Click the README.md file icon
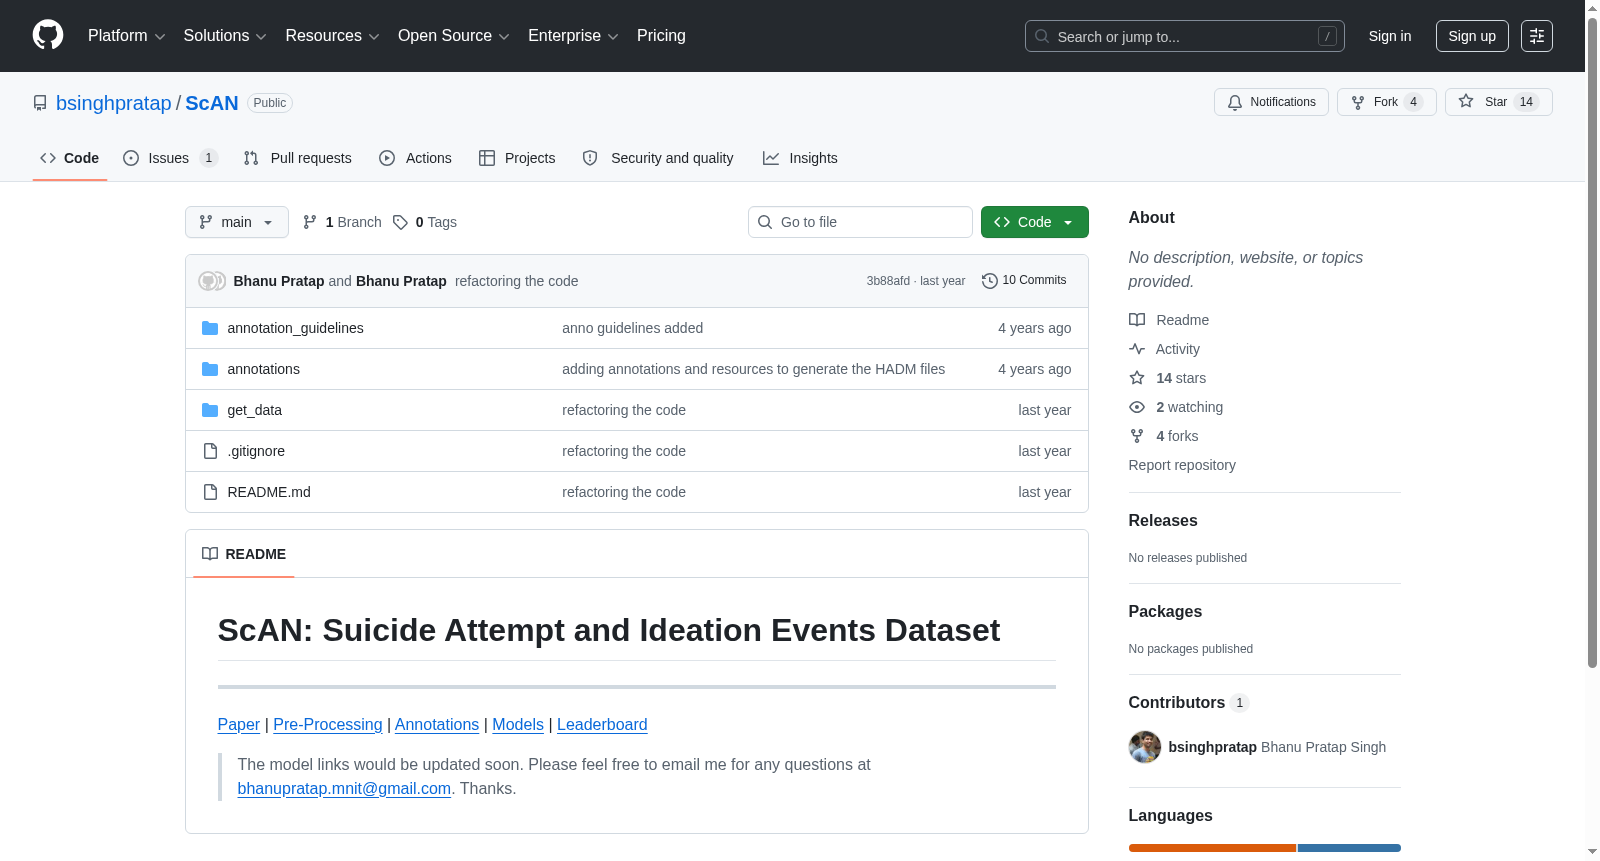1600x861 pixels. click(210, 492)
